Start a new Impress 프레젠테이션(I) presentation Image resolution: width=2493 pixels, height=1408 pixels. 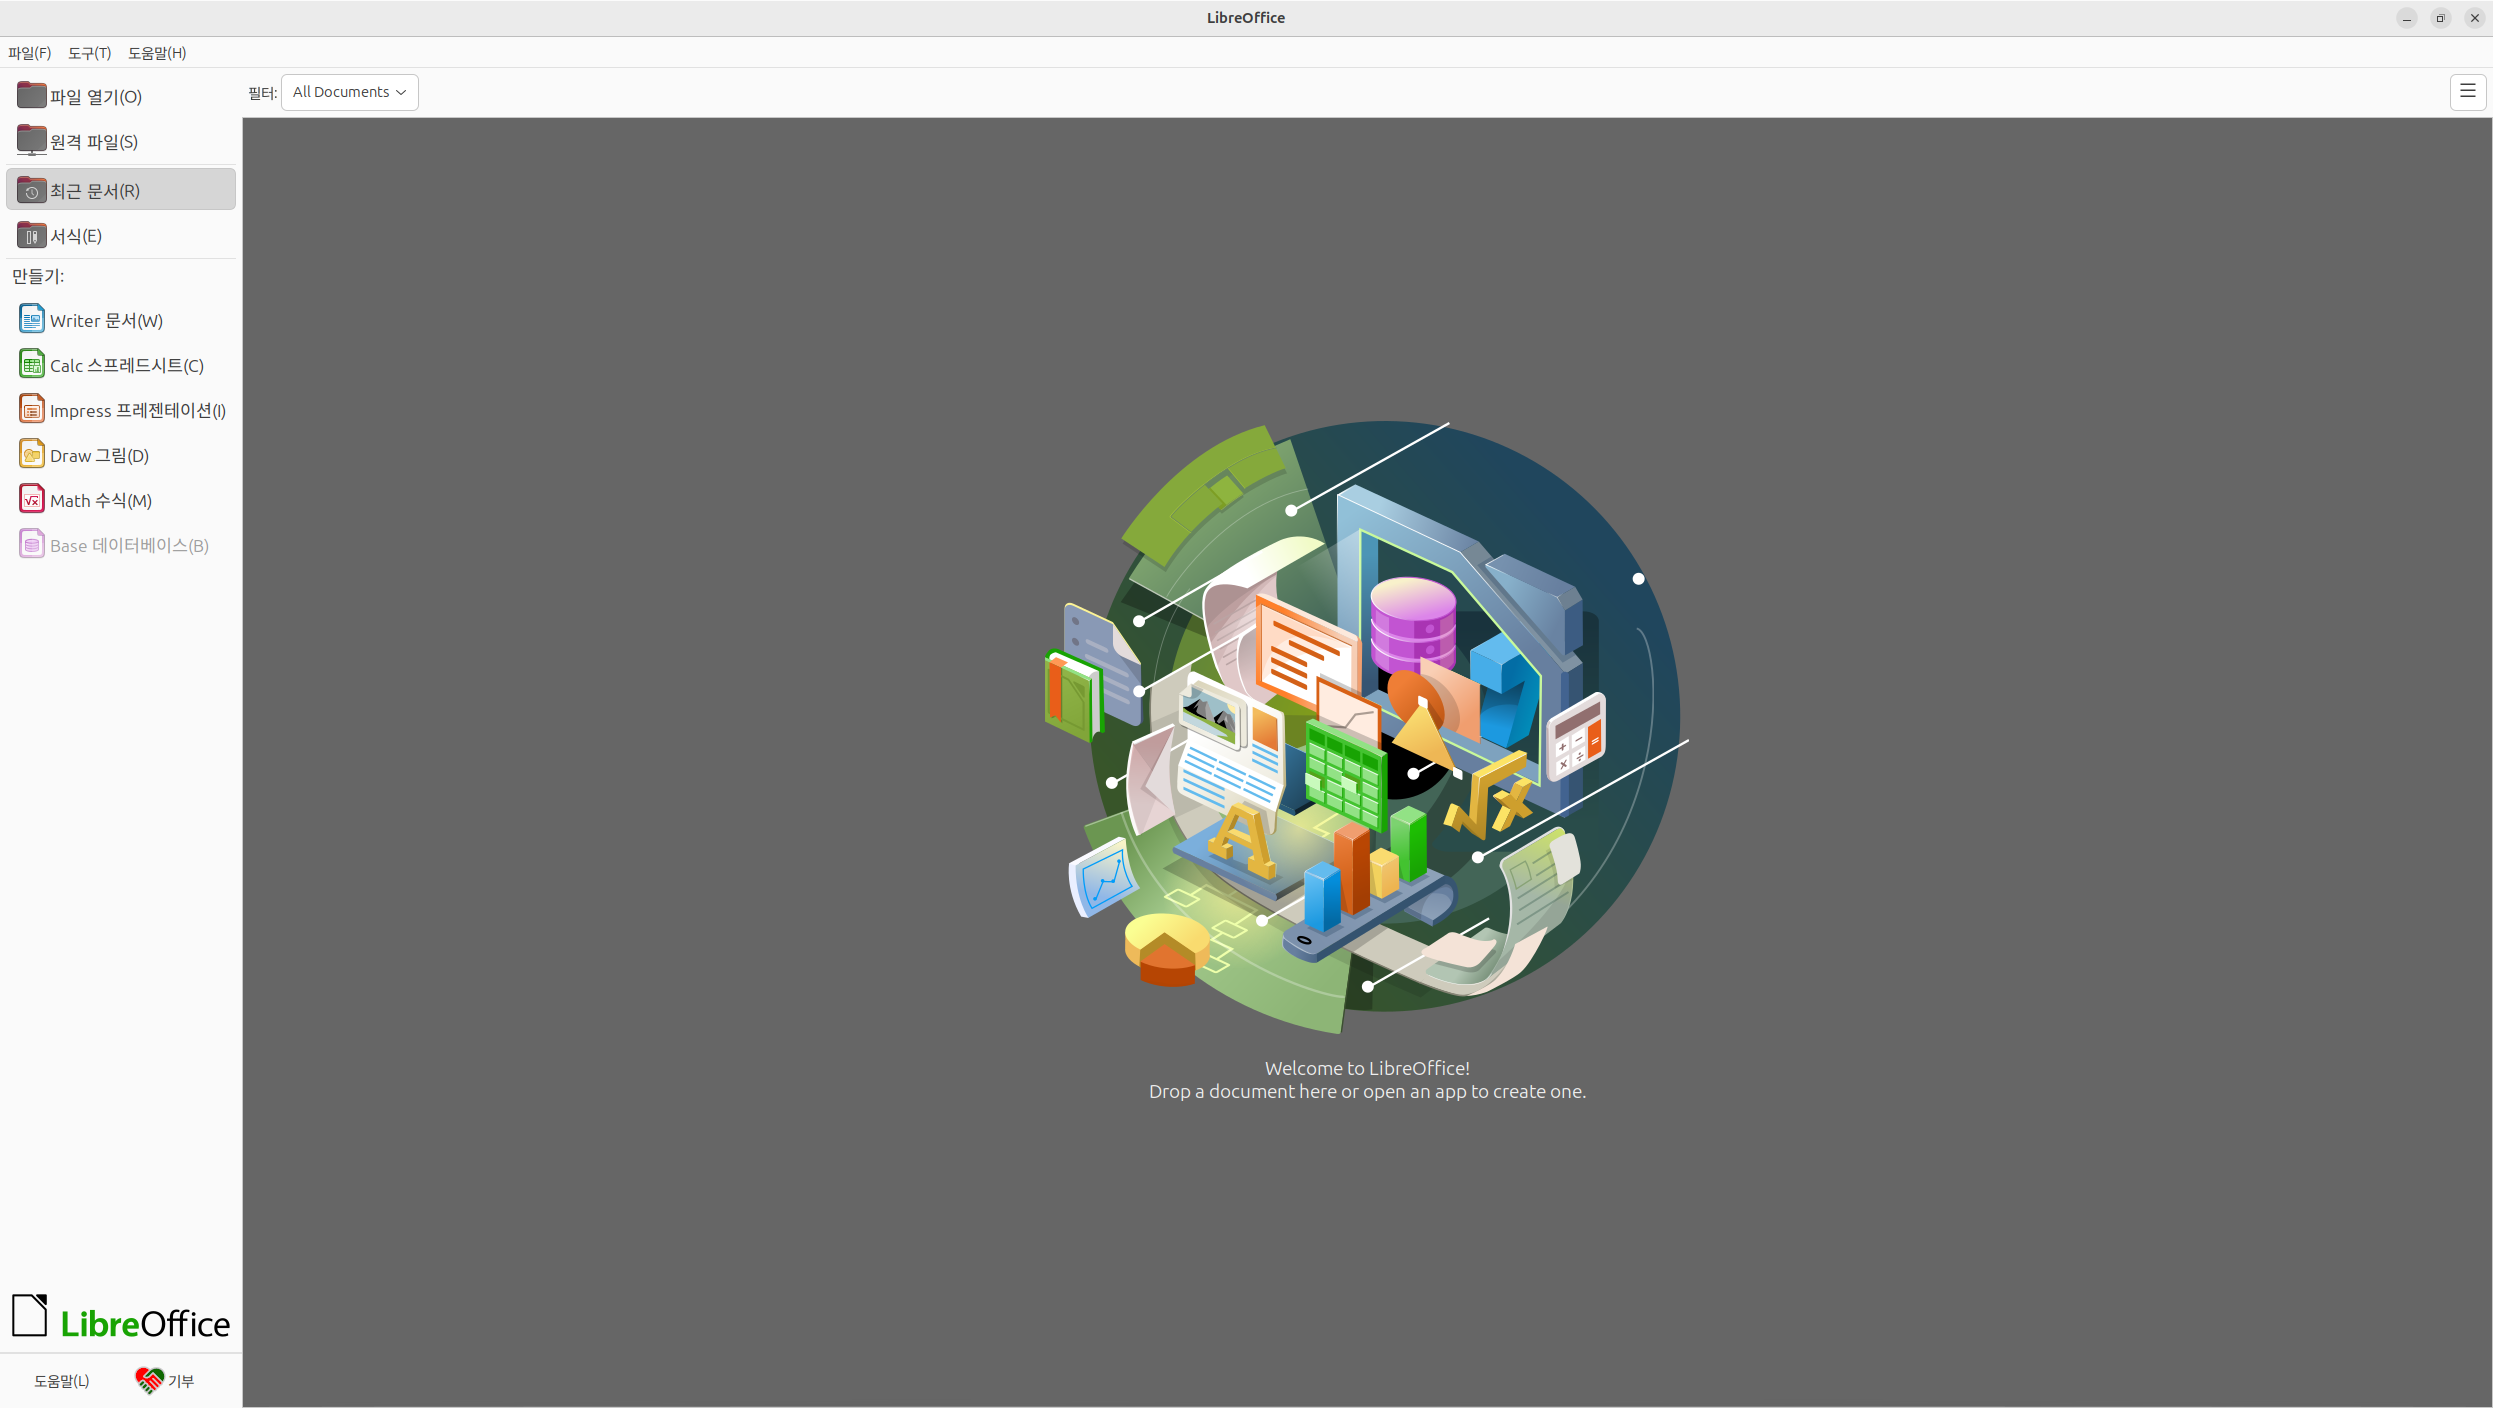[x=121, y=410]
